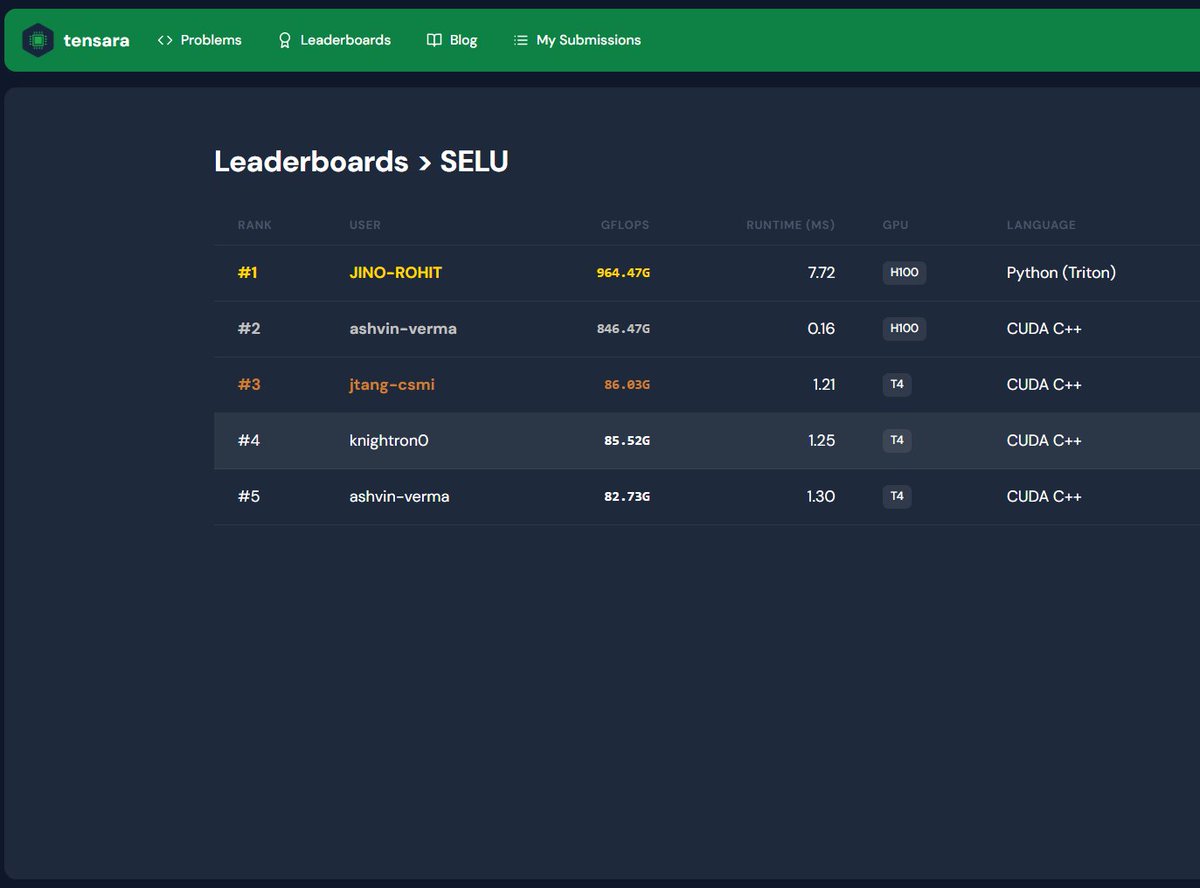
Task: Click the T4 badge in jtang-csmi row
Action: 897,385
